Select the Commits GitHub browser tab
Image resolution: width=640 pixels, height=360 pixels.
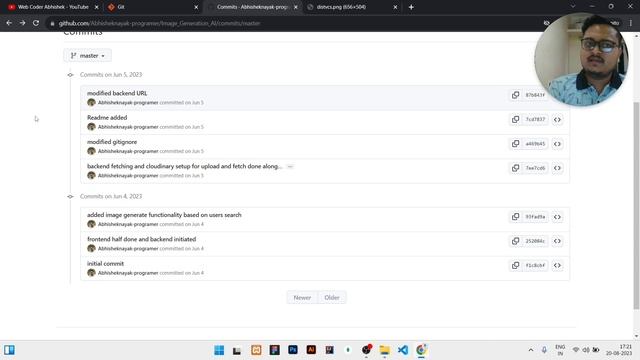click(252, 7)
